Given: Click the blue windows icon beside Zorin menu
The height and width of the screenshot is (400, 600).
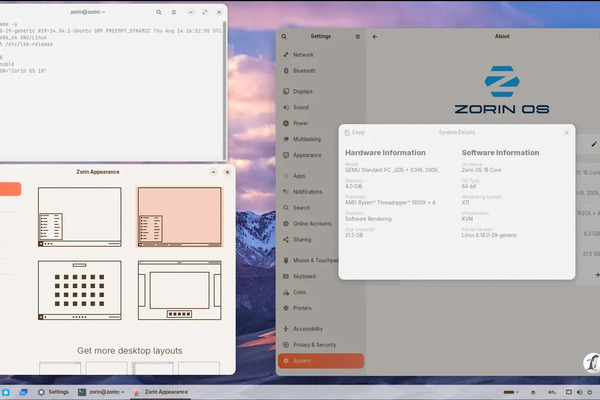Looking at the screenshot, I should point(23,392).
